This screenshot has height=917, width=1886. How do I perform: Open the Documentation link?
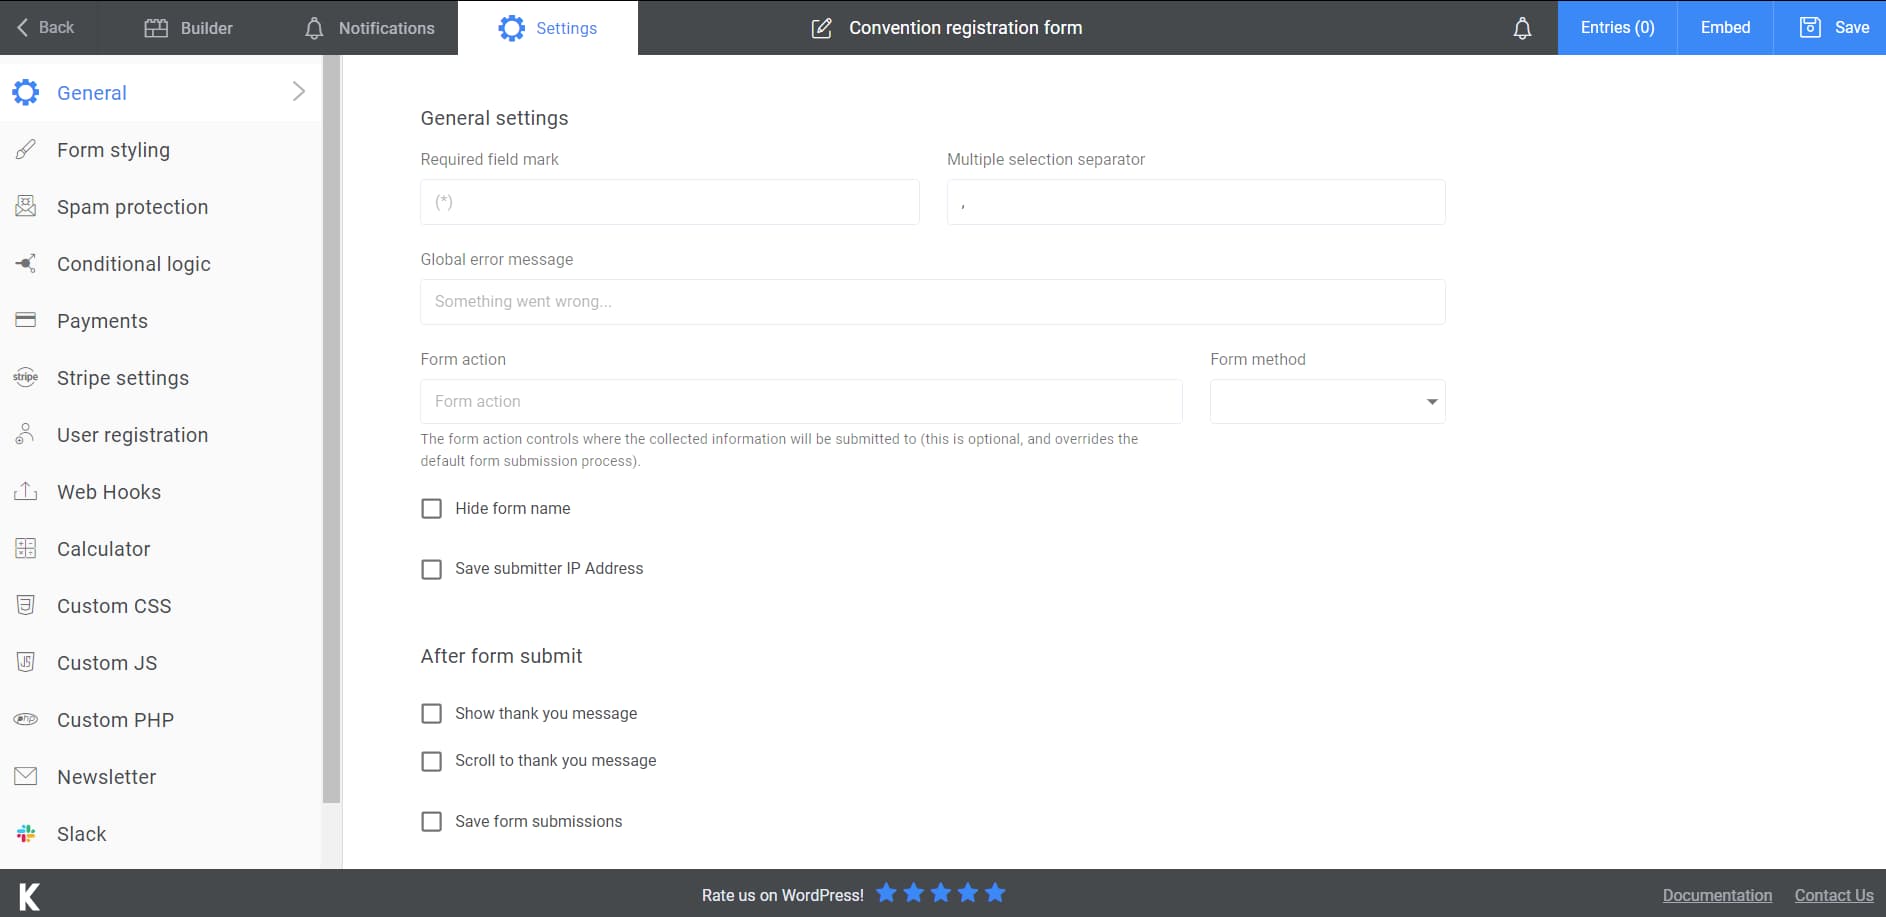(1717, 895)
